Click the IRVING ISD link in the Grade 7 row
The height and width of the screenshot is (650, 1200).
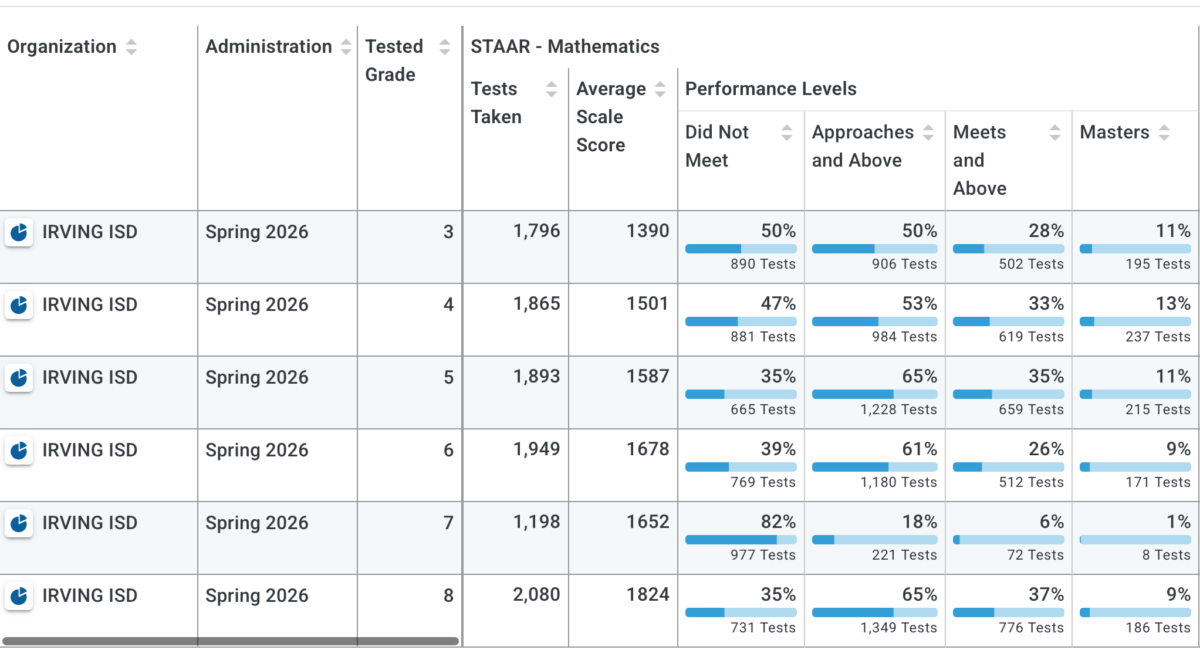(90, 523)
